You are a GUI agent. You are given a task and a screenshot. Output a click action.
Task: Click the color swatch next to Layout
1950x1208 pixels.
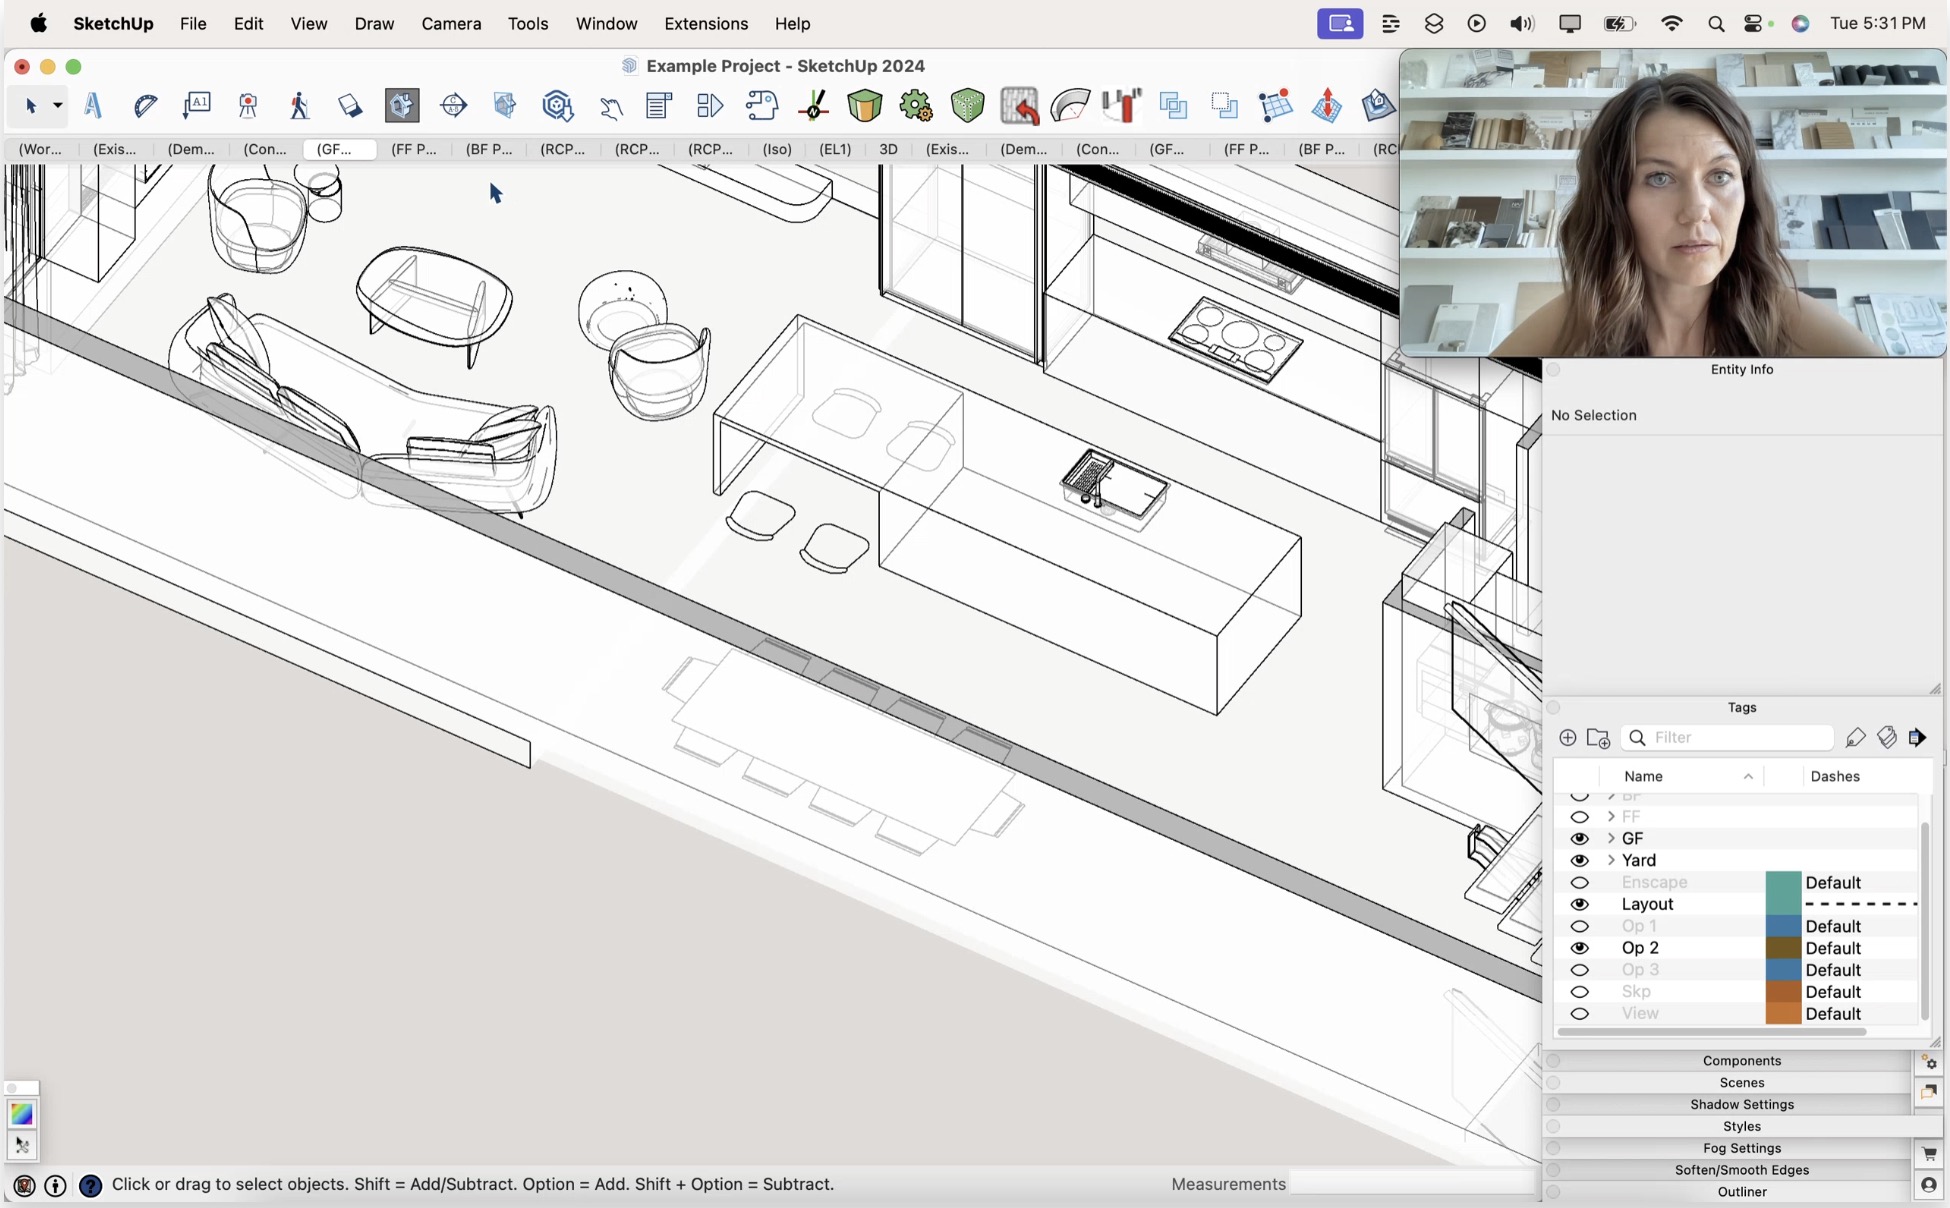1783,904
